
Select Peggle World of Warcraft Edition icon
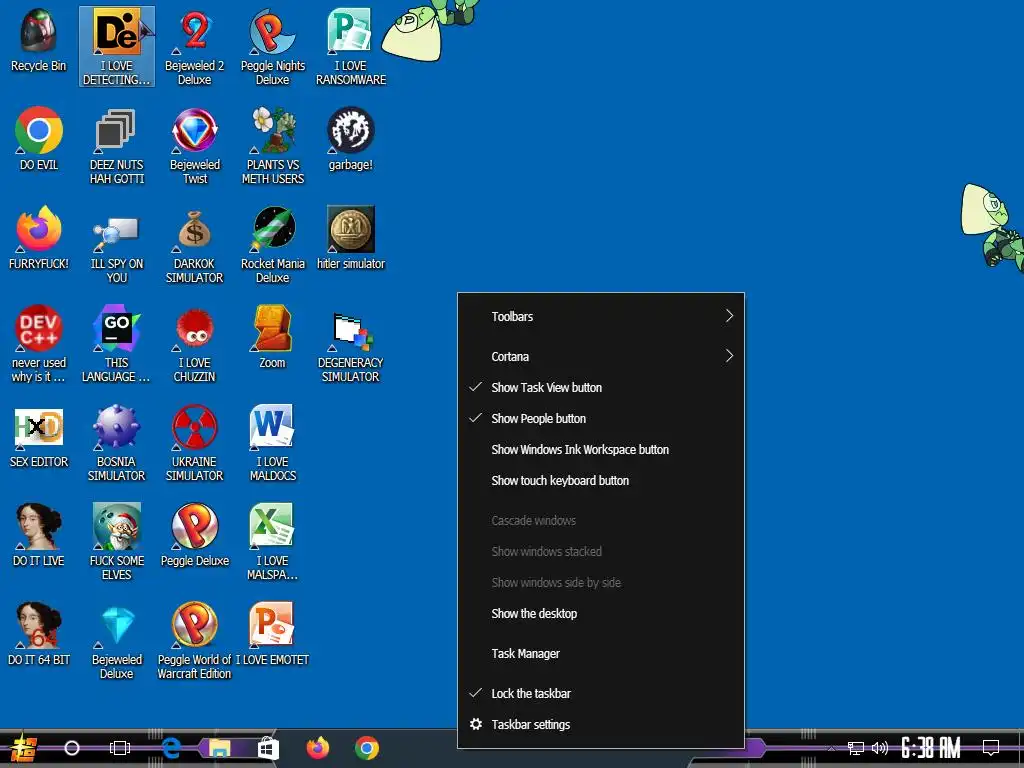coord(195,641)
